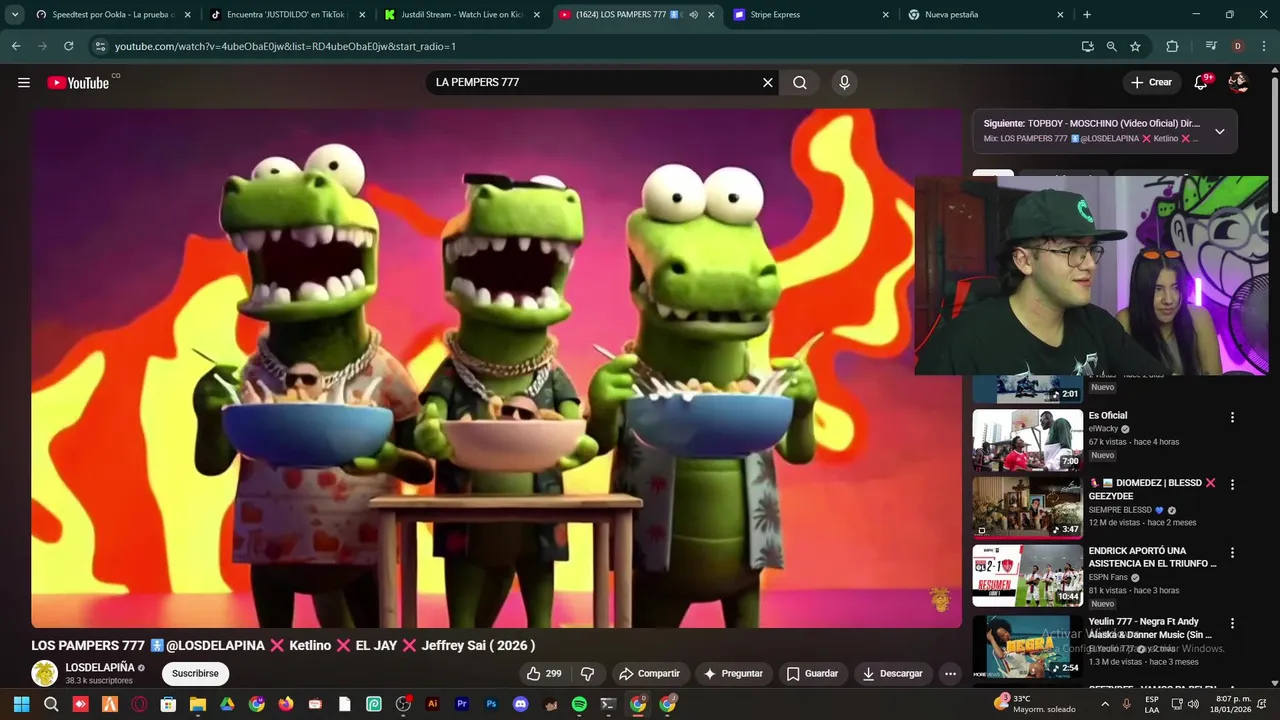
Task: Open the zoom magnifier in address bar
Action: (1111, 46)
